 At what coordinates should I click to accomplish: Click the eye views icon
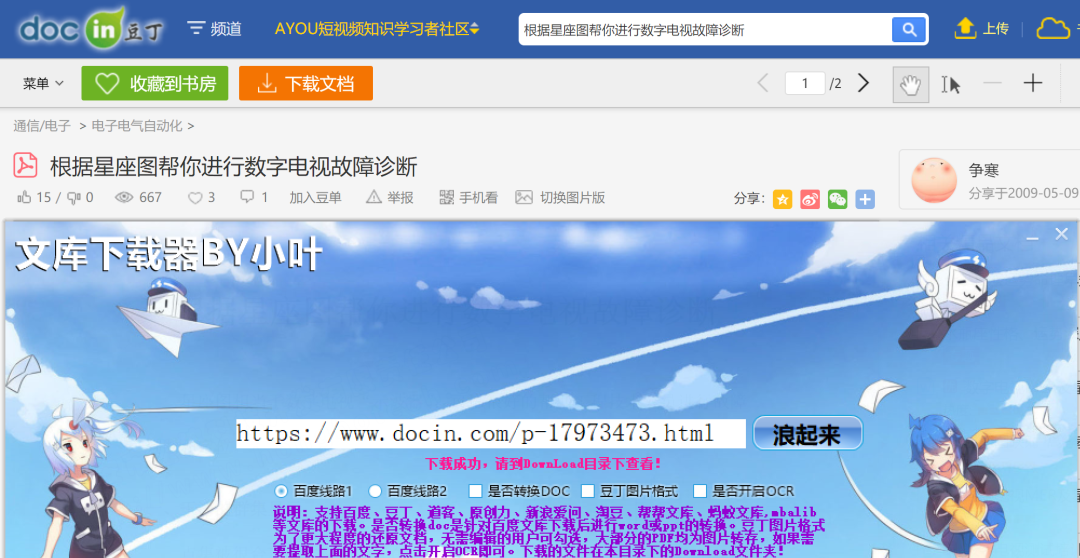pos(124,198)
